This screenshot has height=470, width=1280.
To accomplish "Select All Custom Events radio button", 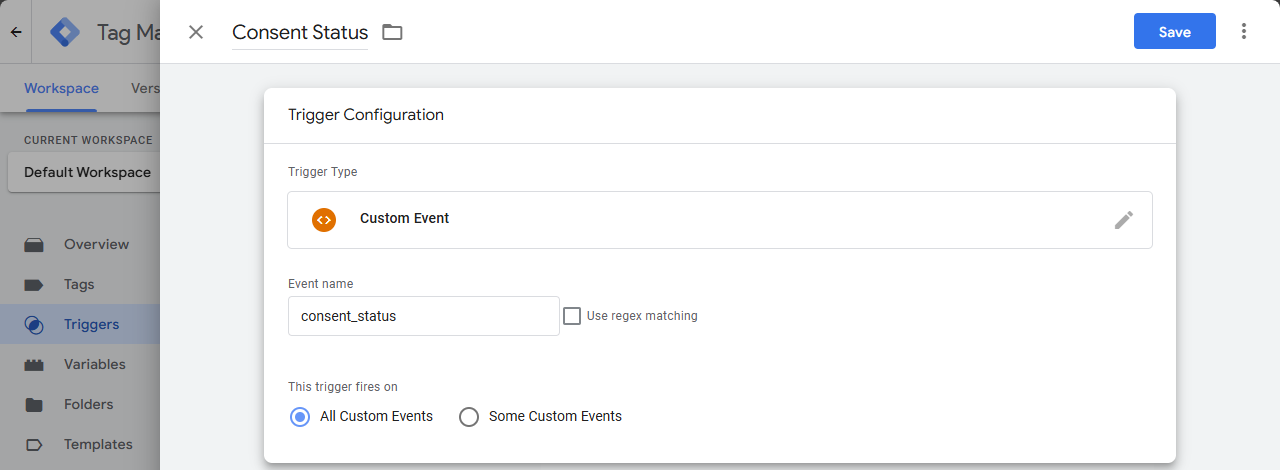I will click(299, 417).
